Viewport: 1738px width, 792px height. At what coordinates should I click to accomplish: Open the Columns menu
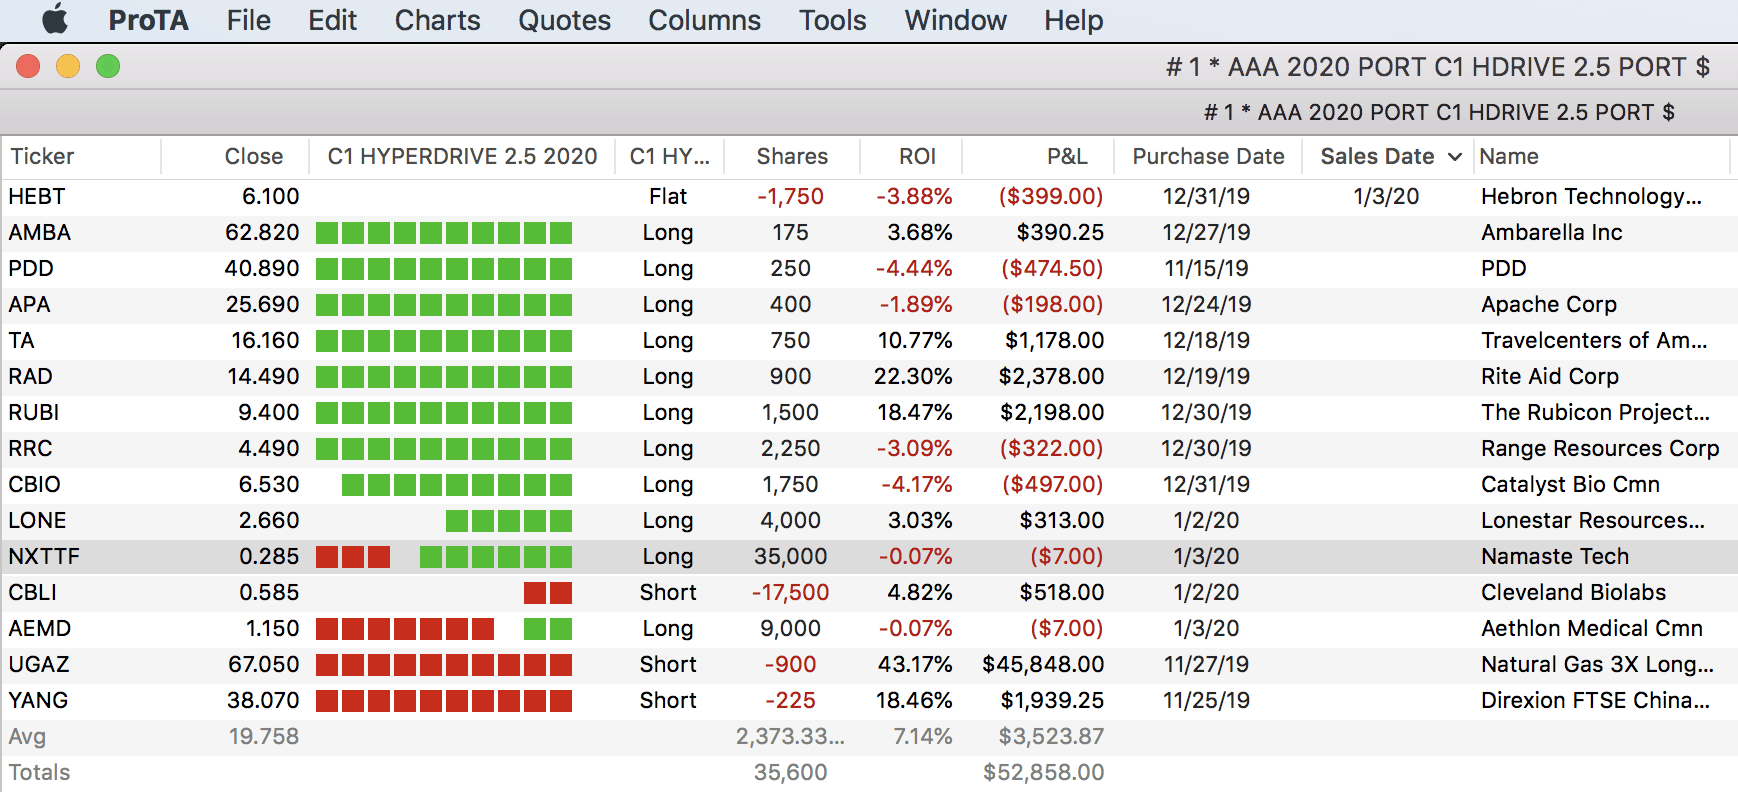click(x=704, y=20)
